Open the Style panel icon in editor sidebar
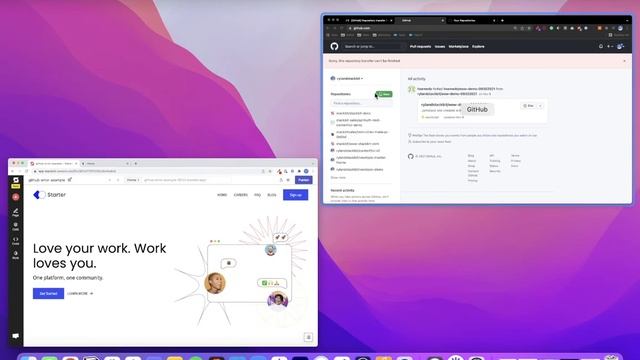 [16, 255]
